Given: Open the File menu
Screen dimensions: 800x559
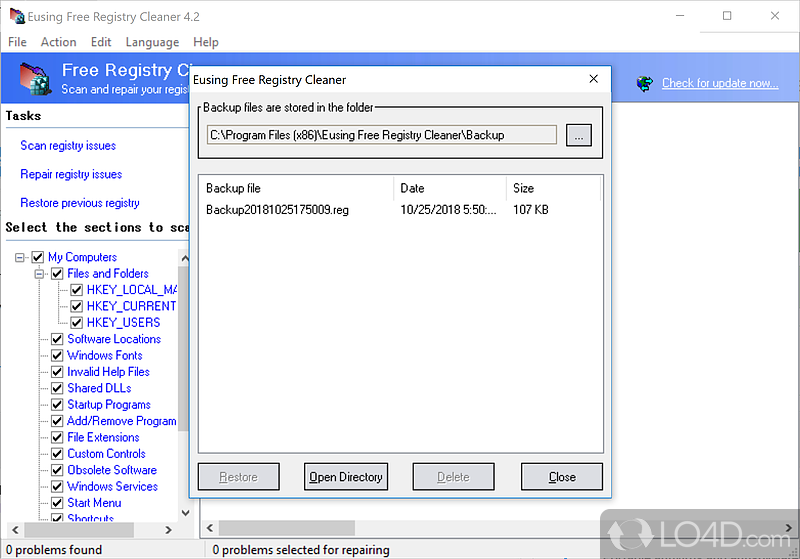Looking at the screenshot, I should click(17, 42).
